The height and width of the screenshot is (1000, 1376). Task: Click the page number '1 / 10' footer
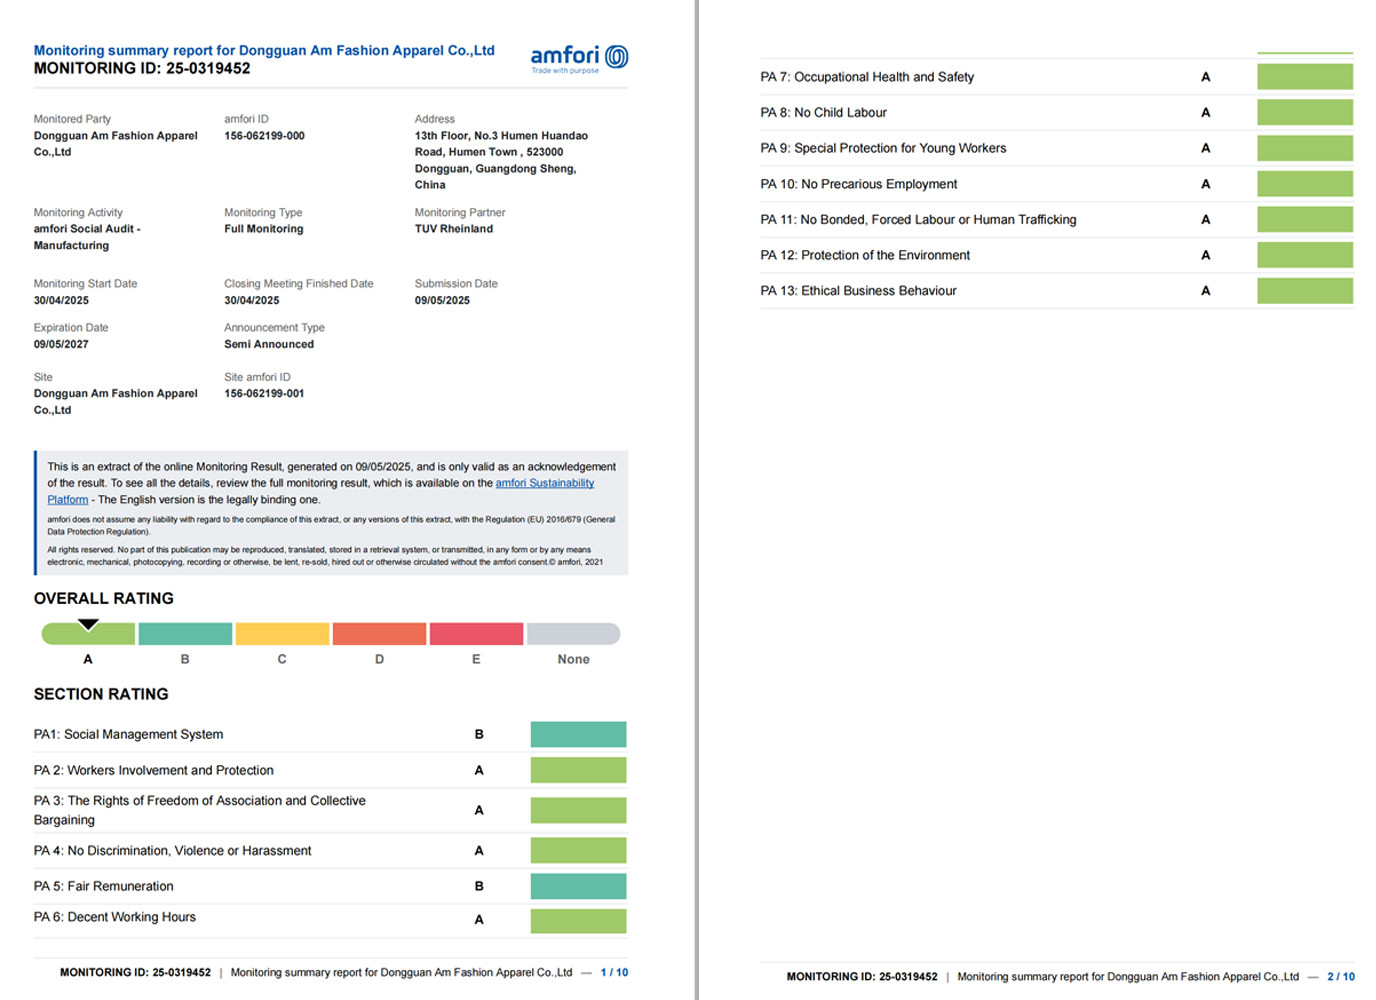click(614, 972)
